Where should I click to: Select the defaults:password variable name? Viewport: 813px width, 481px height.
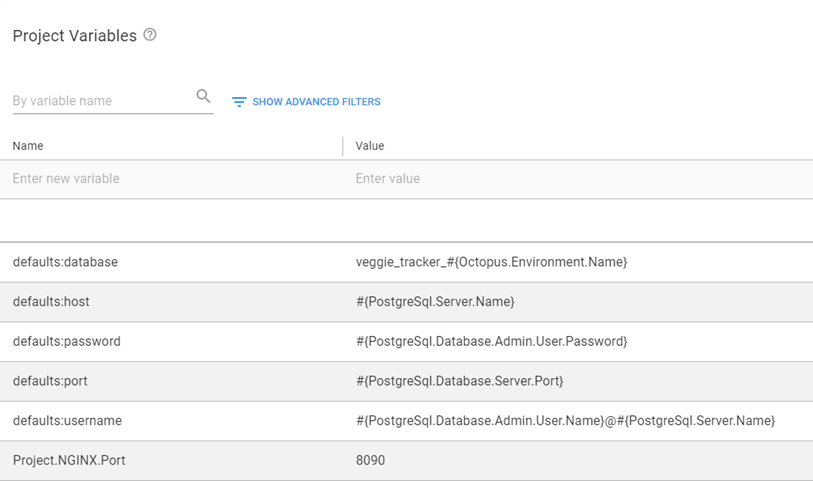click(66, 342)
